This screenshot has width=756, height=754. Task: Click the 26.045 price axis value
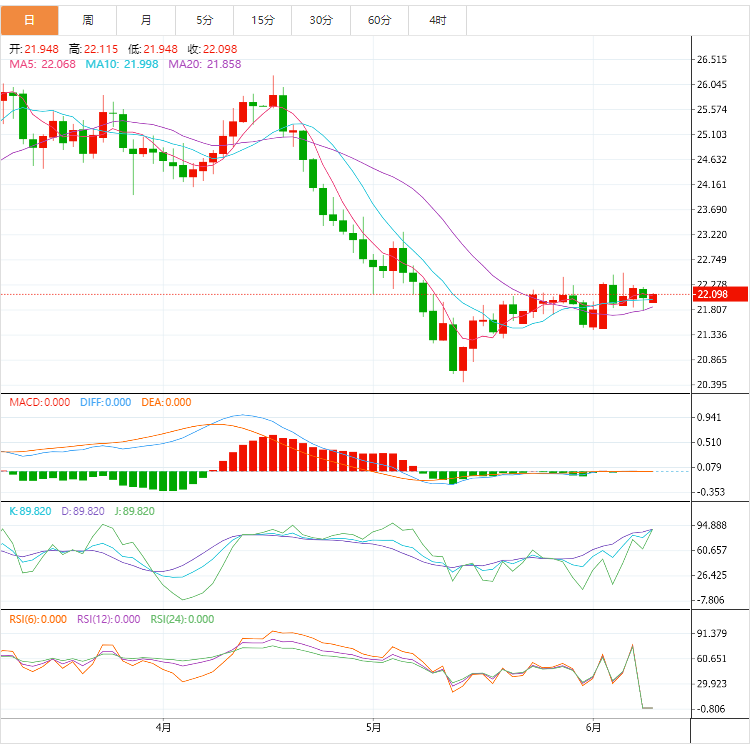click(712, 85)
